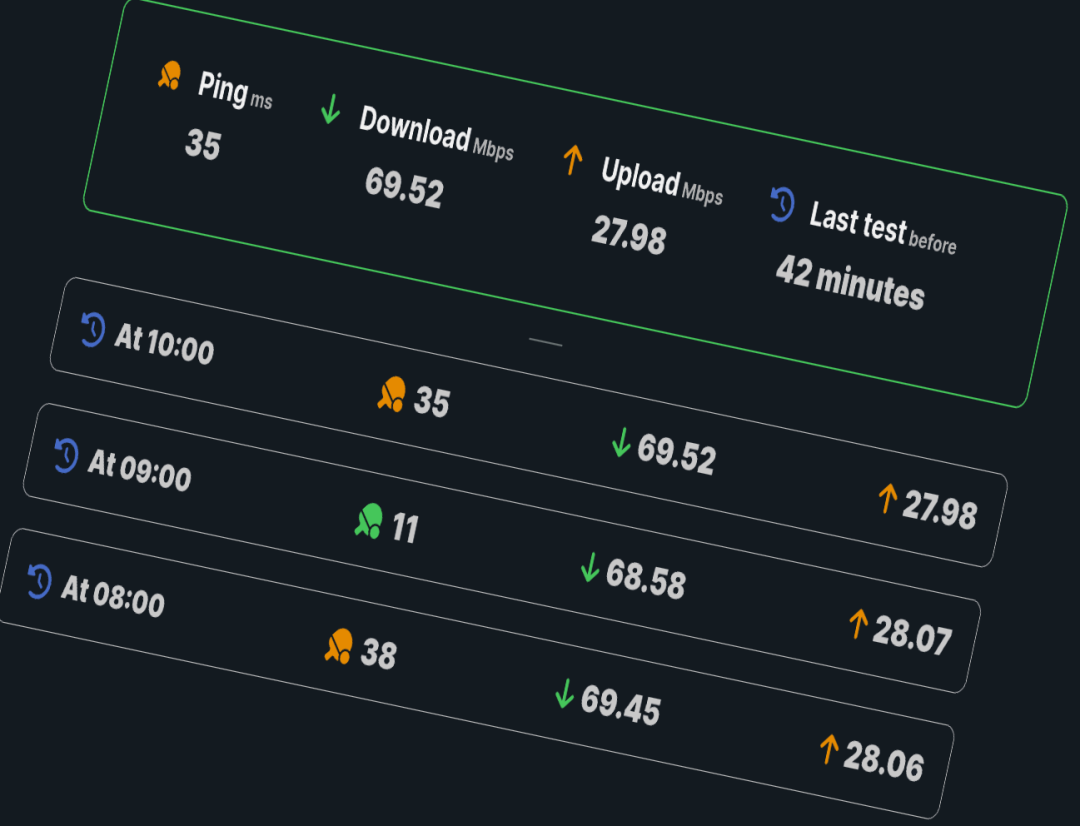1080x826 pixels.
Task: Click the history clock icon at 10:00
Action: 92,329
